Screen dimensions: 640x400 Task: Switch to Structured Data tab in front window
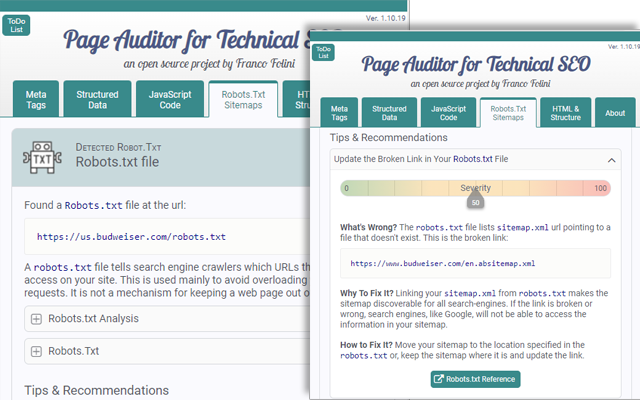[389, 113]
